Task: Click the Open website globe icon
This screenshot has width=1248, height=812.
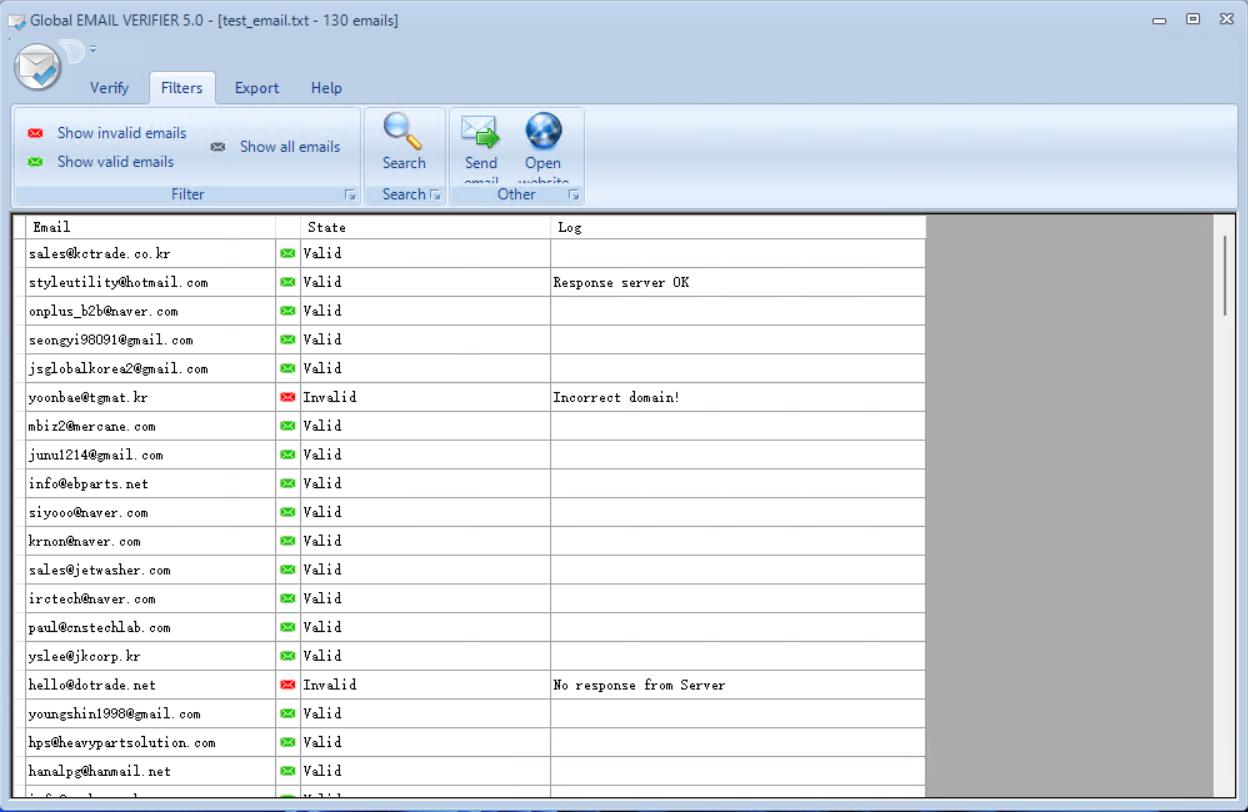Action: coord(543,131)
